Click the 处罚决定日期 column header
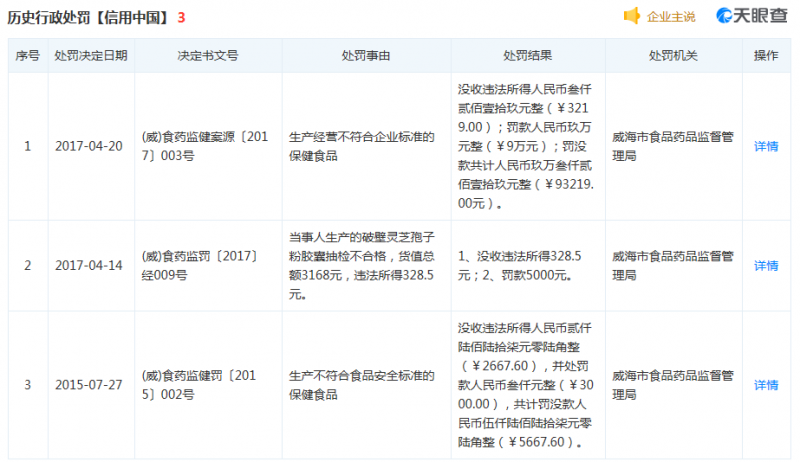This screenshot has width=800, height=462. pyautogui.click(x=91, y=56)
